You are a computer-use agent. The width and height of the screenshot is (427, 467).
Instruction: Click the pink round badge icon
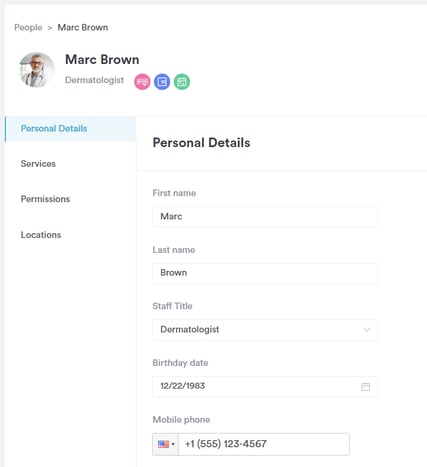point(142,82)
